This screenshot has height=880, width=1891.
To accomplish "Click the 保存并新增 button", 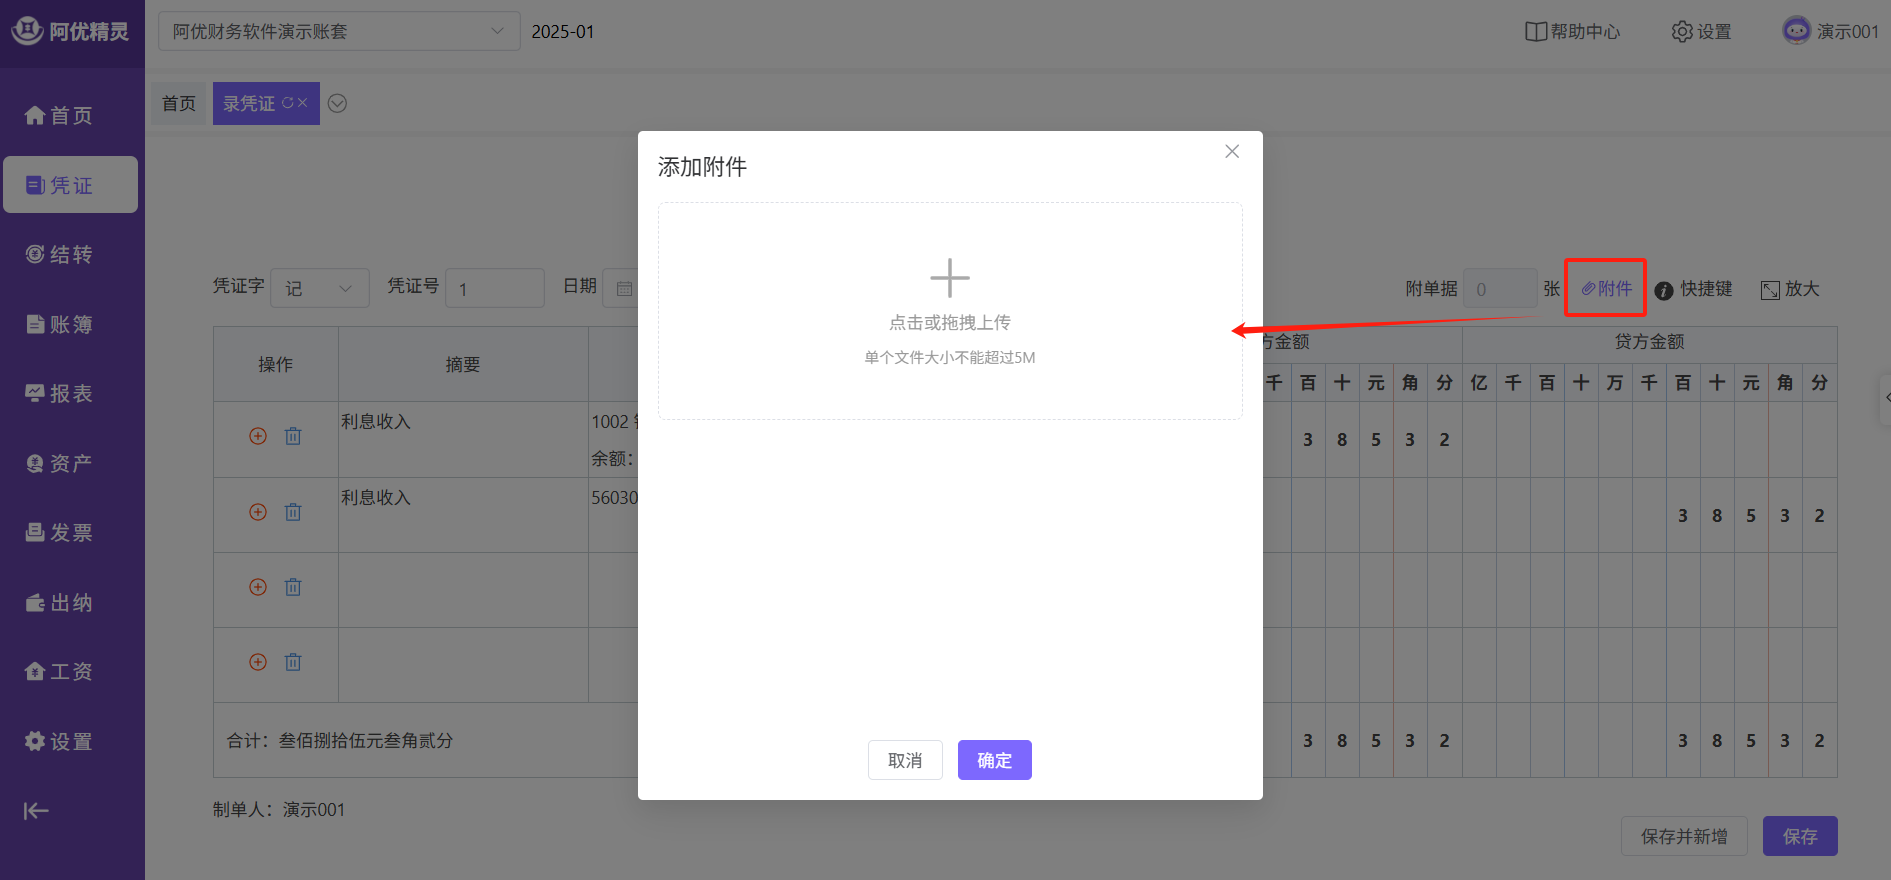I will tap(1683, 836).
